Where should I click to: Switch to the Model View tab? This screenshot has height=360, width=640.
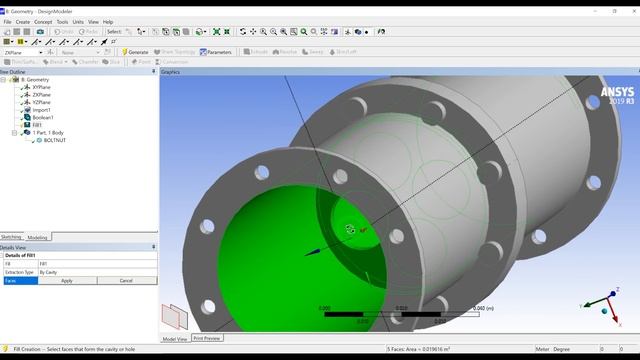coord(175,339)
